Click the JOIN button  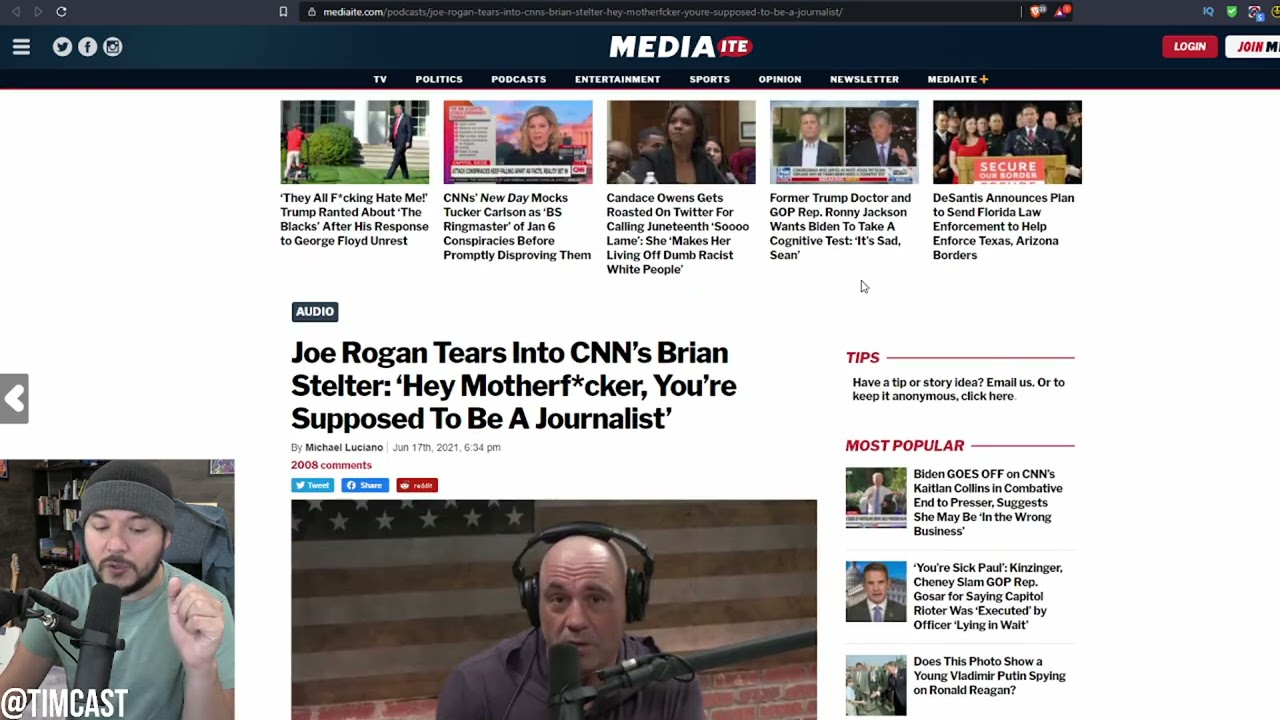[x=1253, y=46]
